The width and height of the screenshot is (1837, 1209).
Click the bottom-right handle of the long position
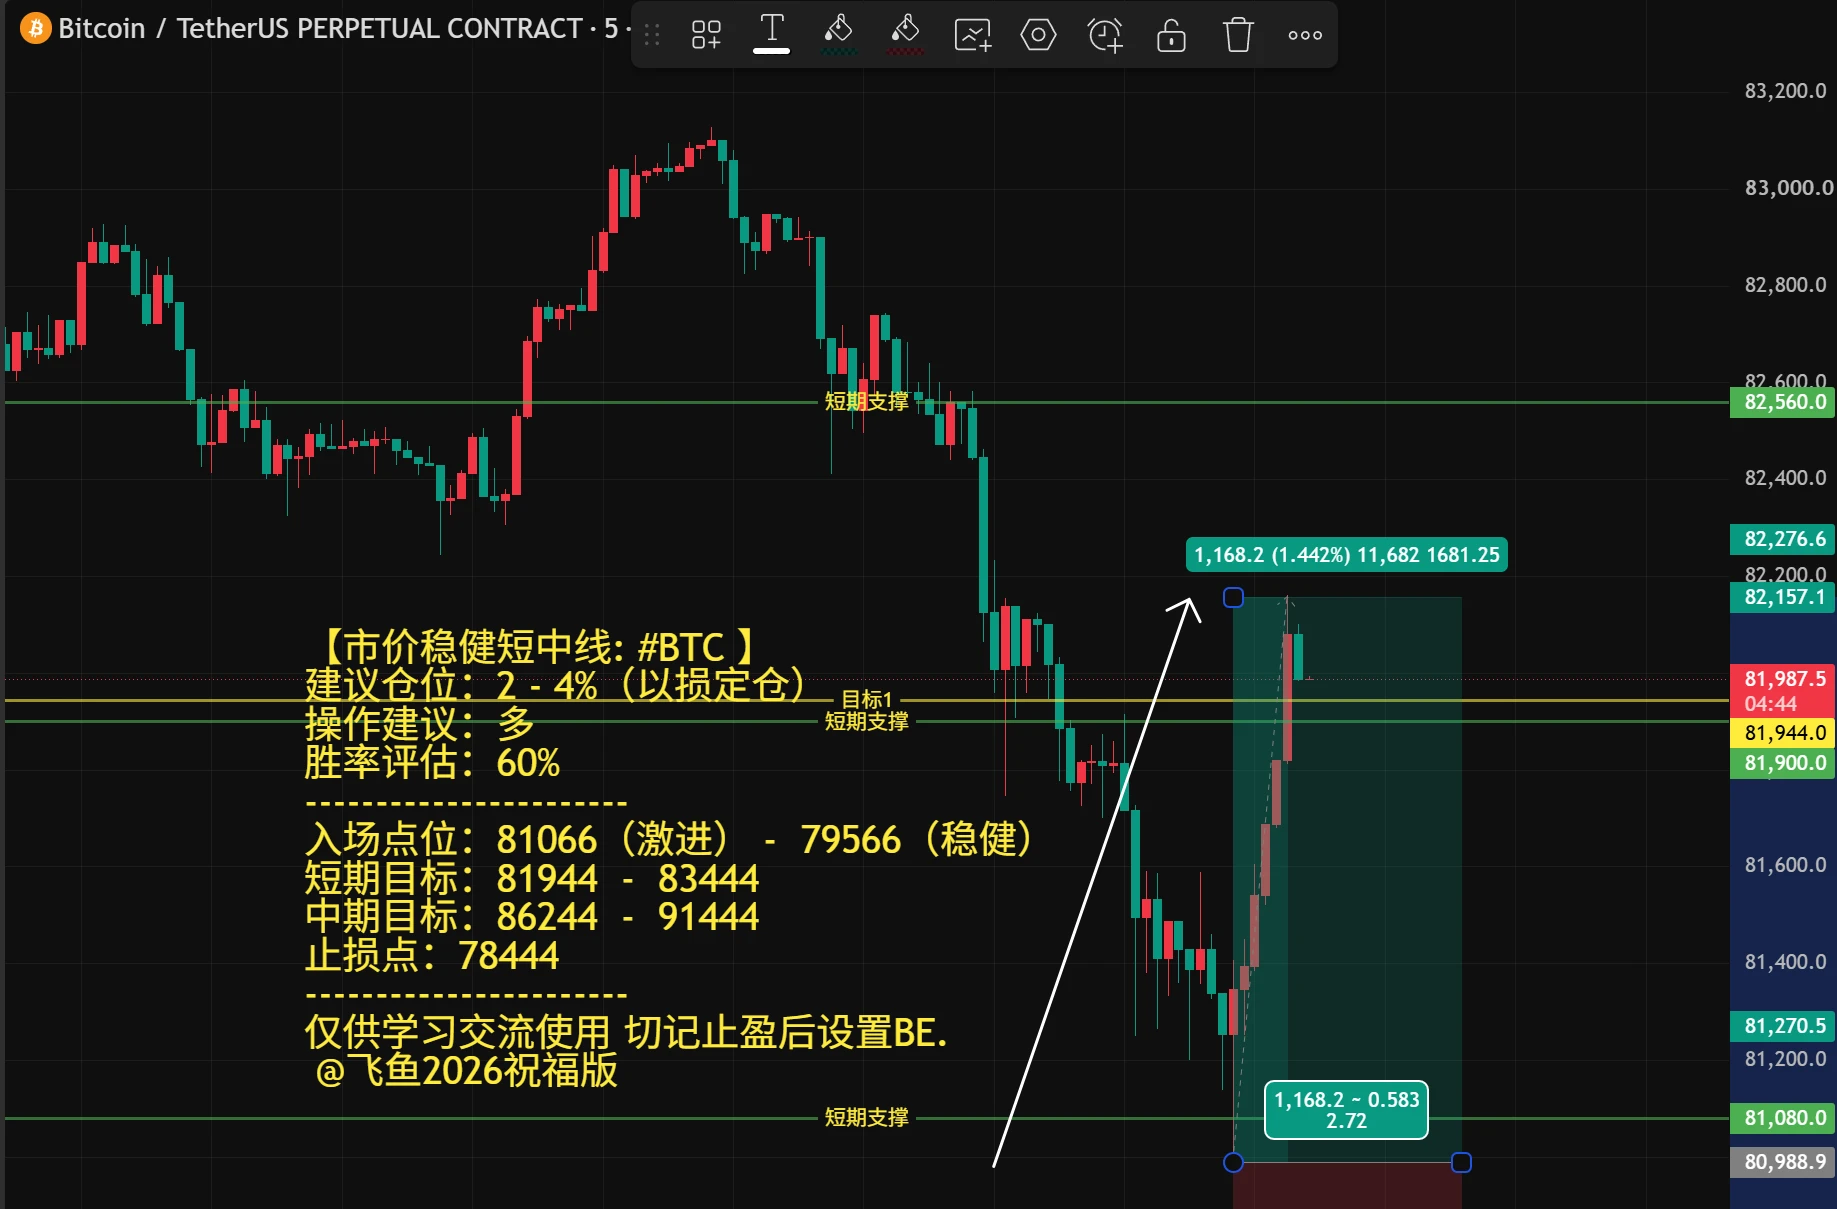(1461, 1162)
